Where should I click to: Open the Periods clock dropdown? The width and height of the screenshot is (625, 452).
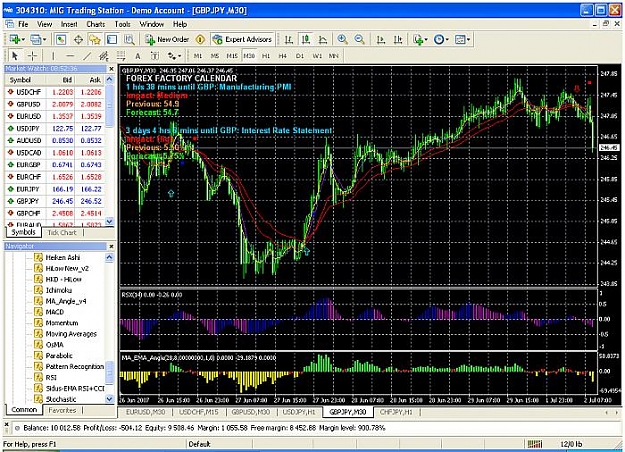tap(441, 39)
